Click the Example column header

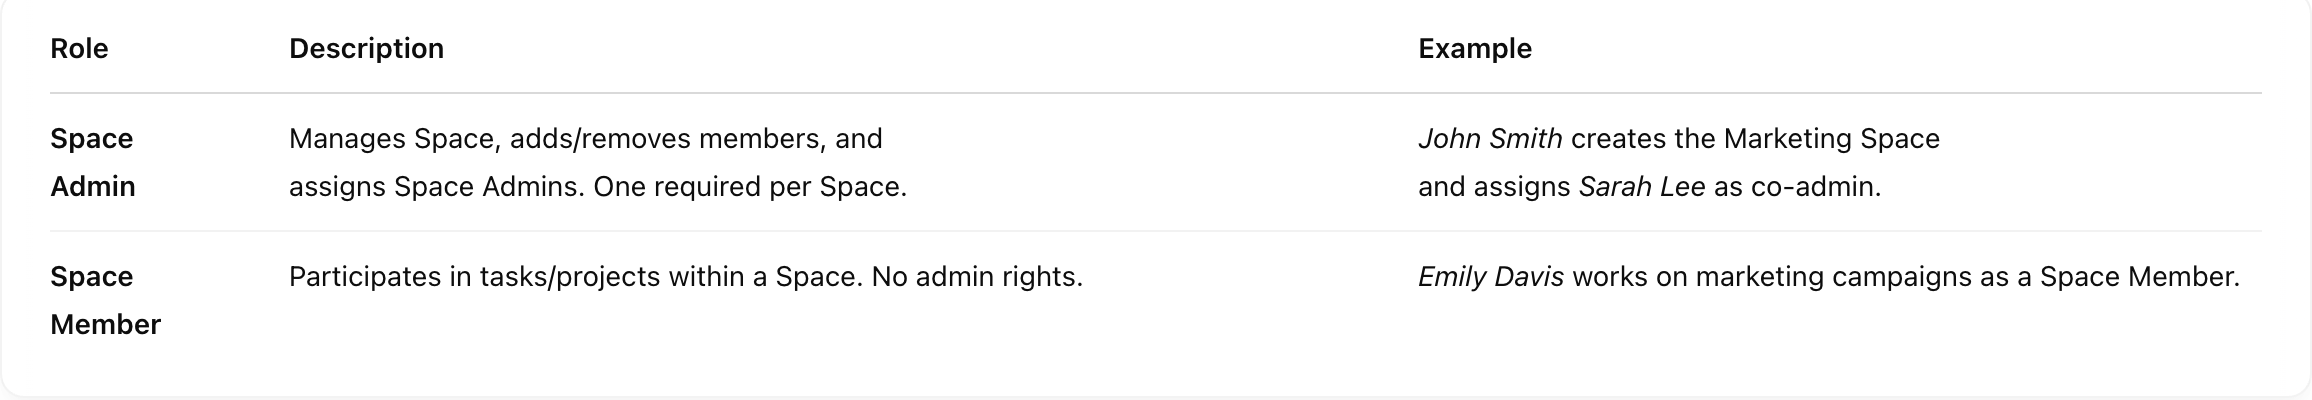point(1475,48)
